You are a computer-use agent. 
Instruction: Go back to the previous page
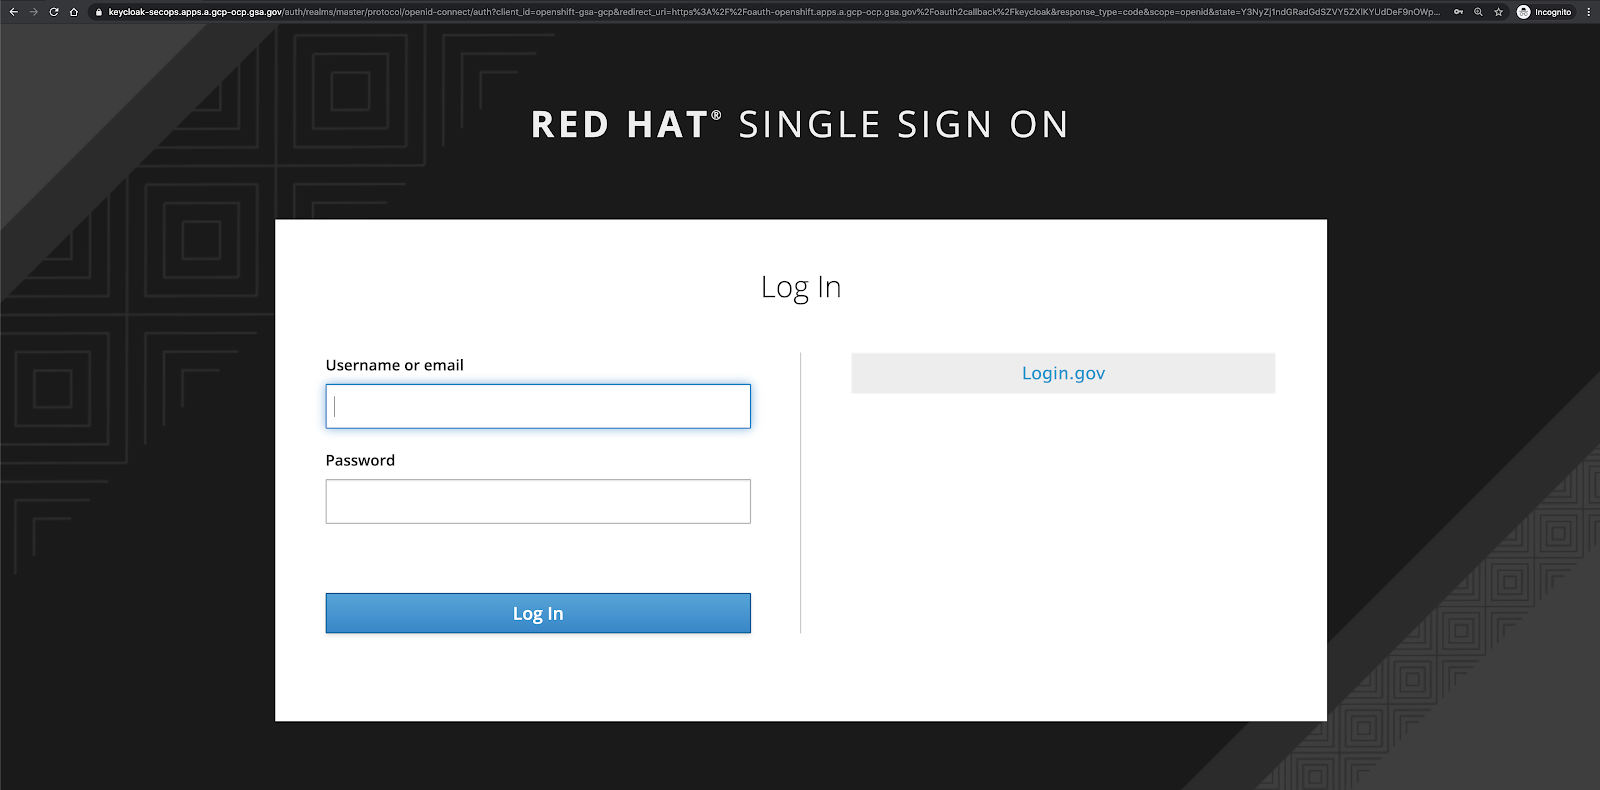click(x=13, y=12)
